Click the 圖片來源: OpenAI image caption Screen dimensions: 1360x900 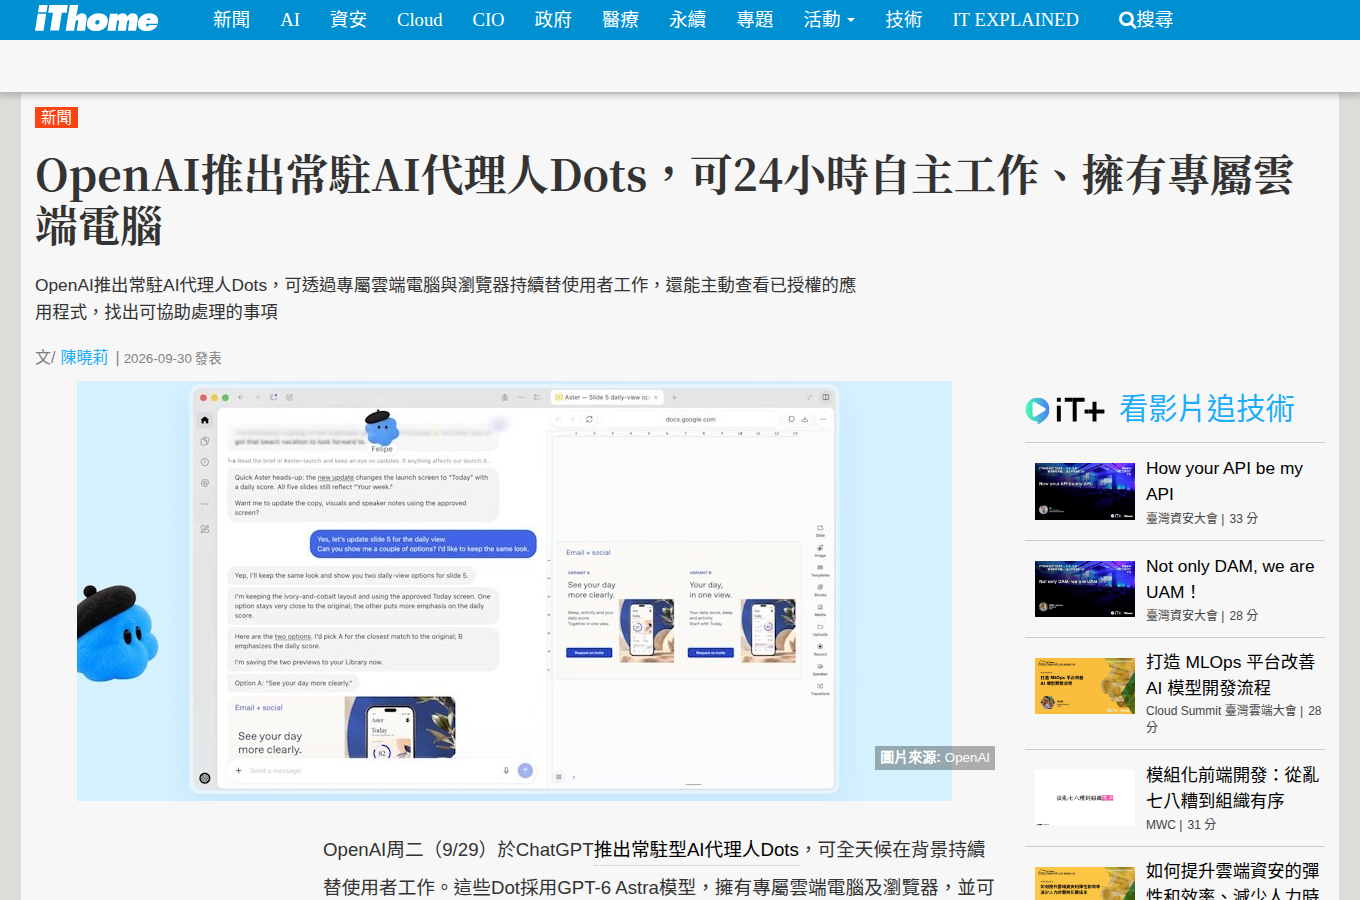tap(935, 757)
